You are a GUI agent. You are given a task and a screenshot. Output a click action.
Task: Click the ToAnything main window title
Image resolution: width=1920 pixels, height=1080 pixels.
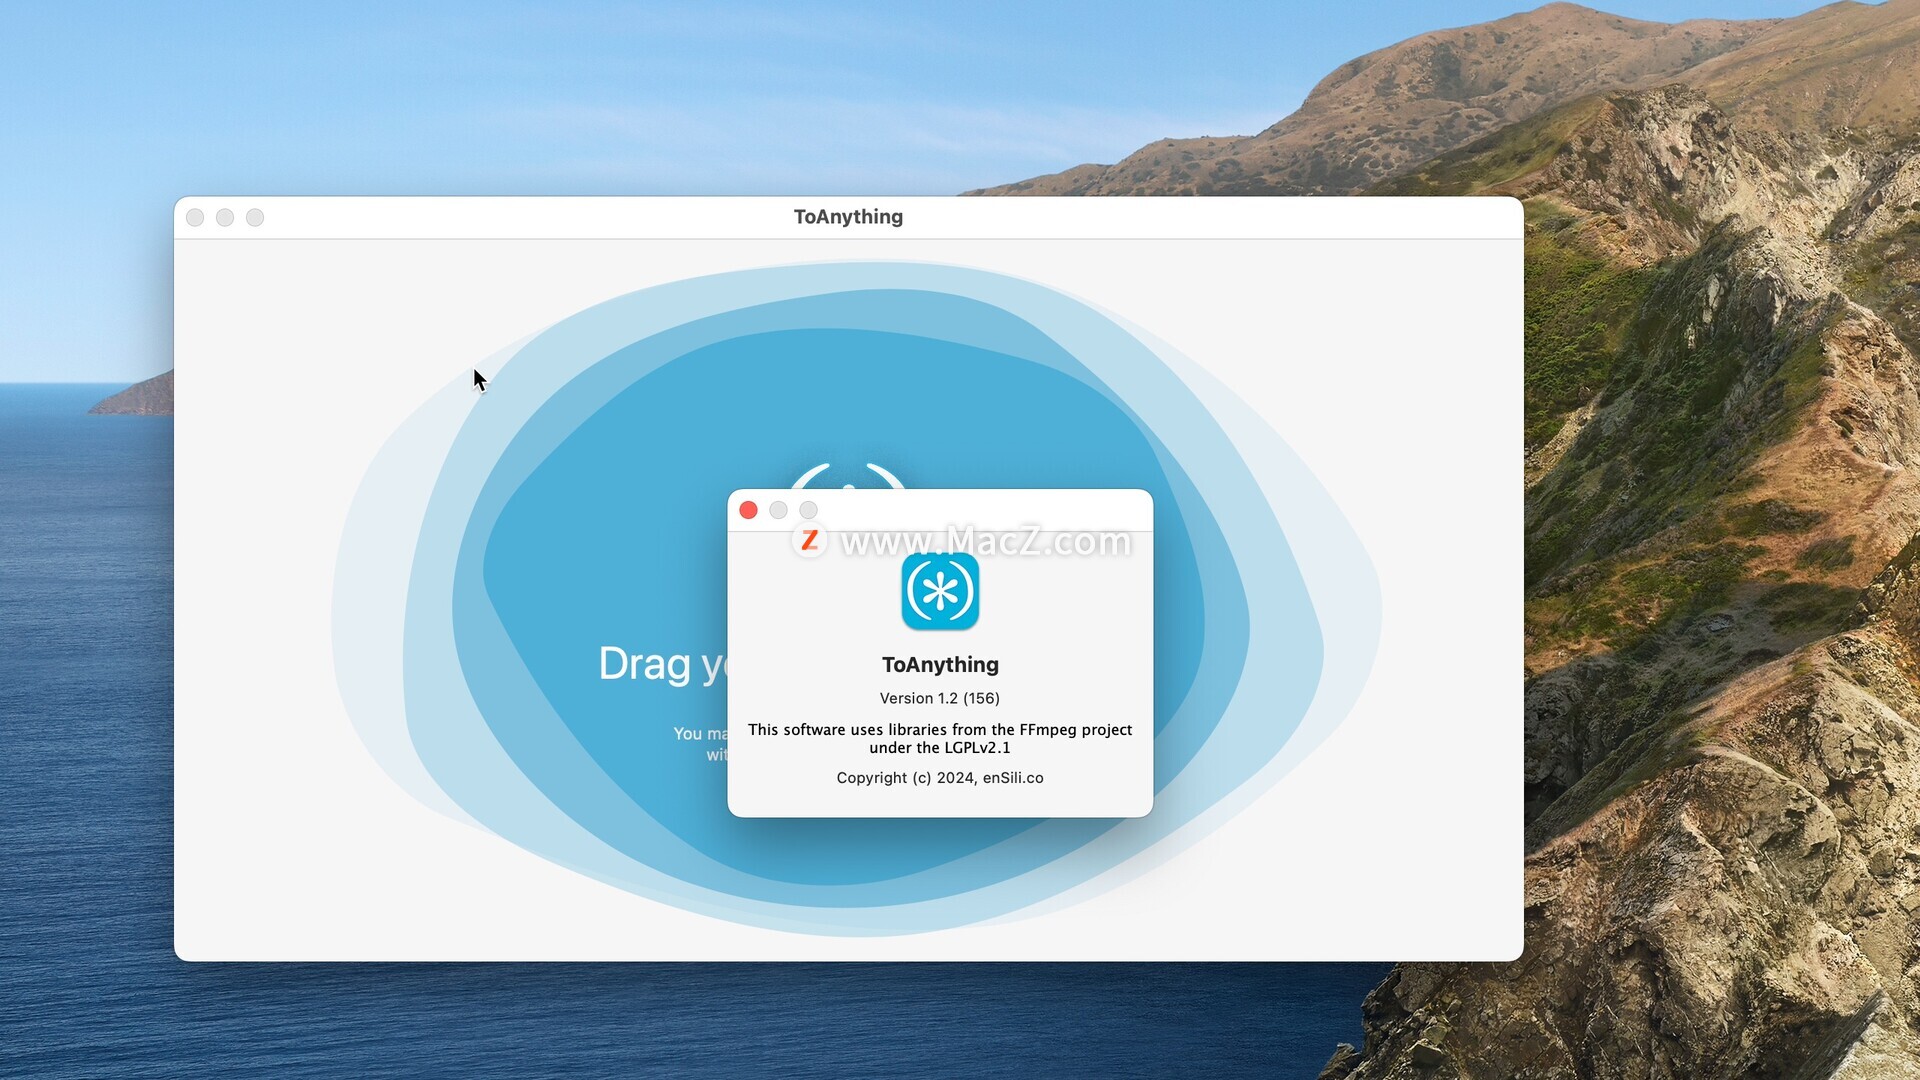848,217
